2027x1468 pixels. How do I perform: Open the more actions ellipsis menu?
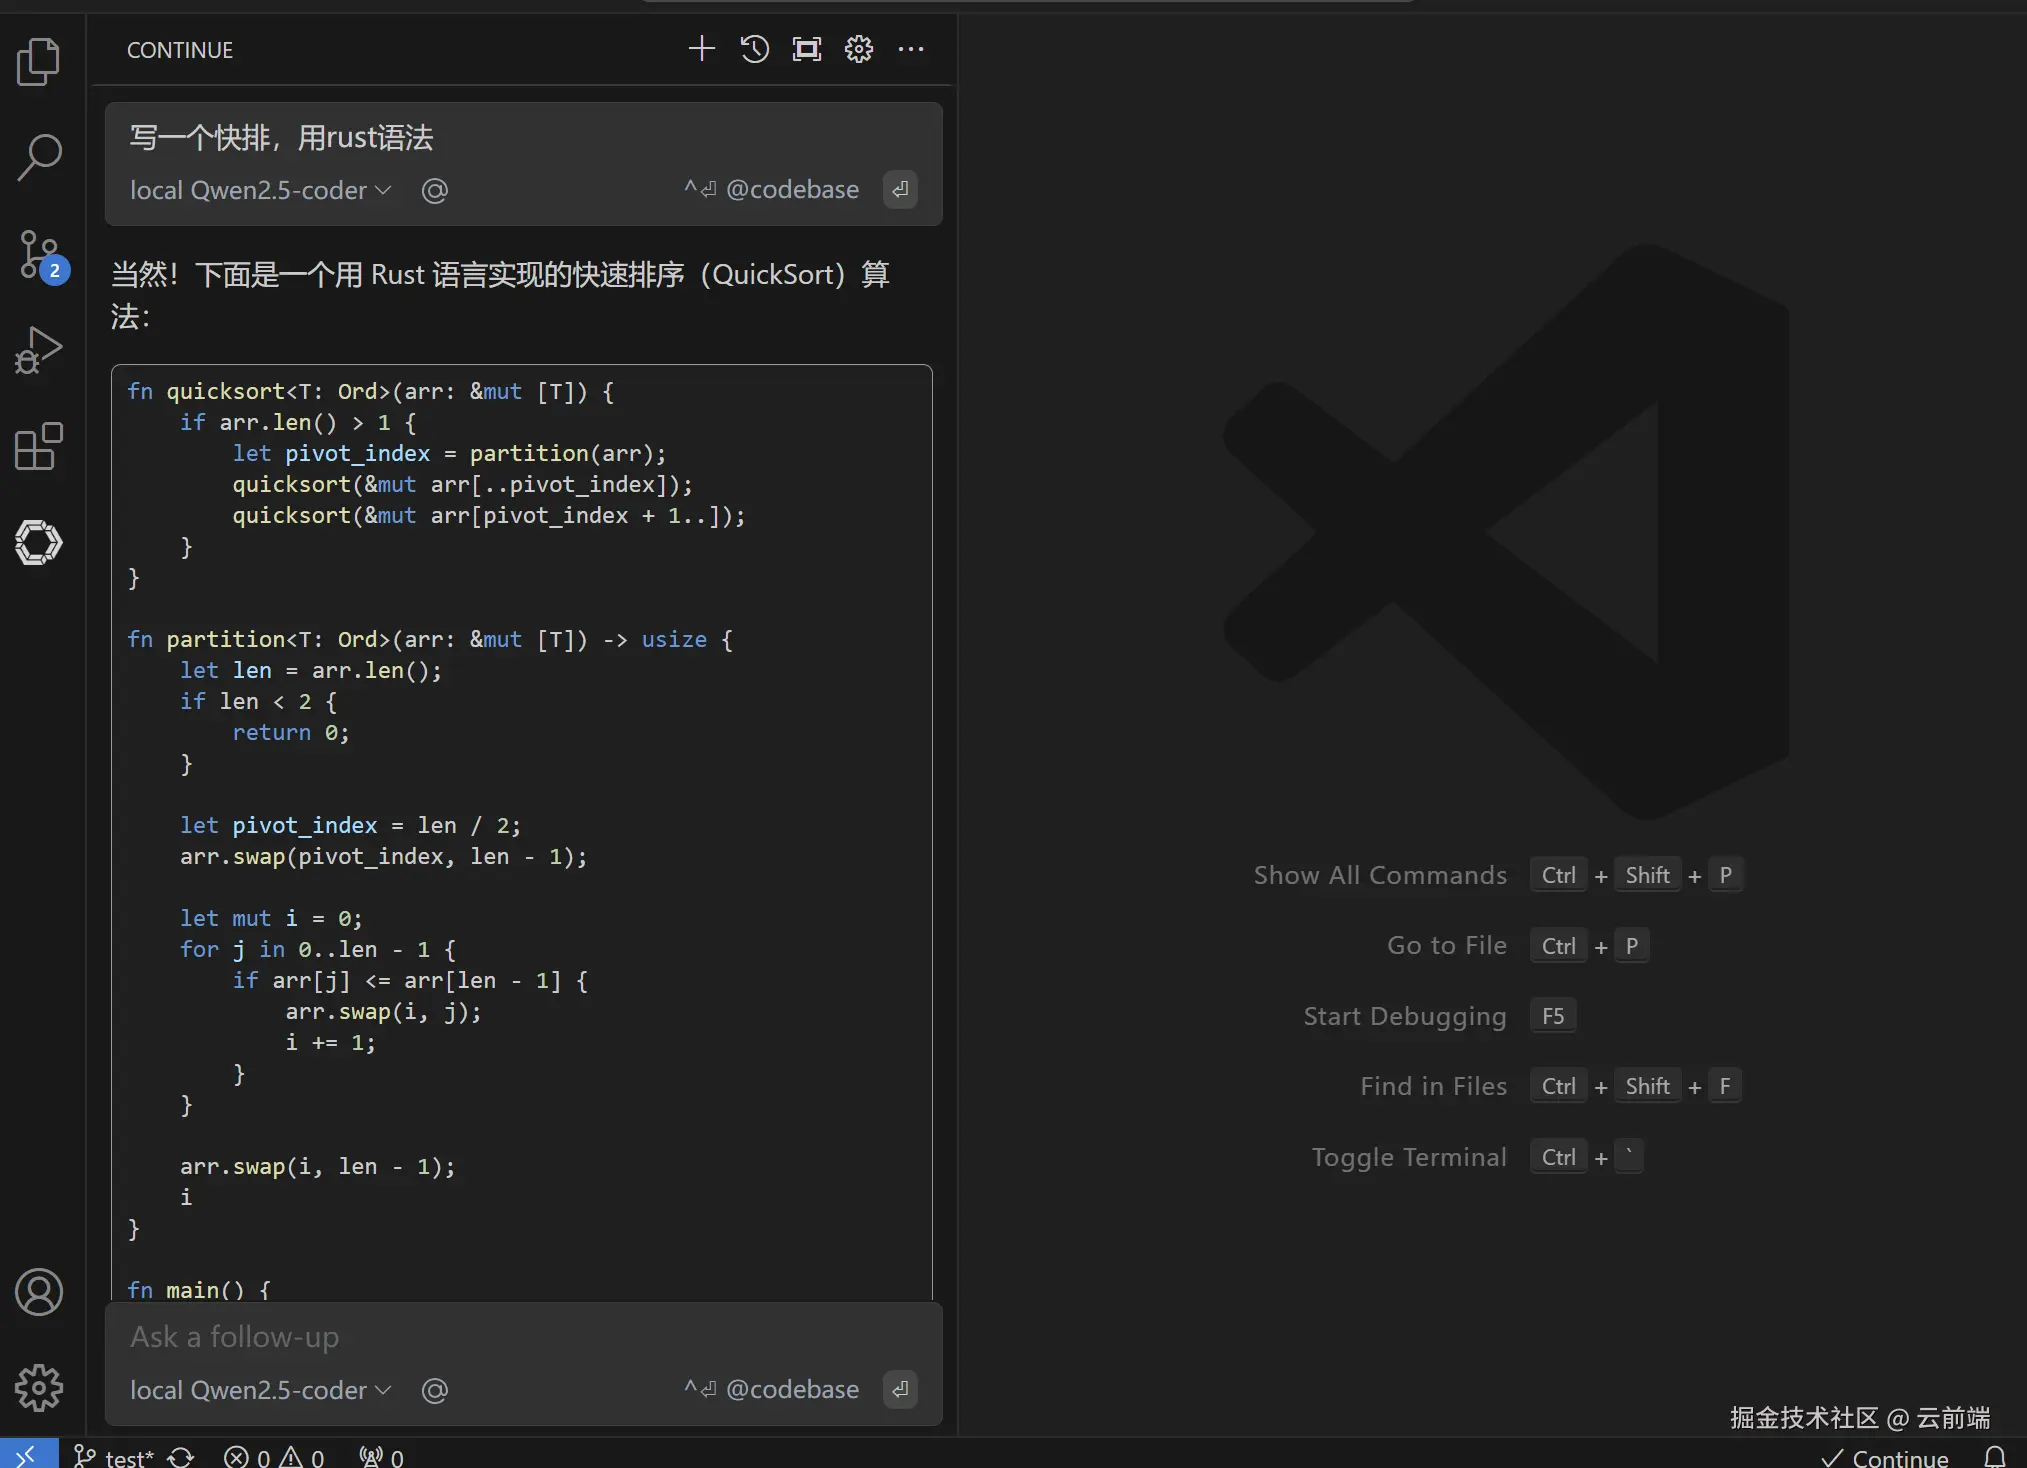(x=910, y=49)
